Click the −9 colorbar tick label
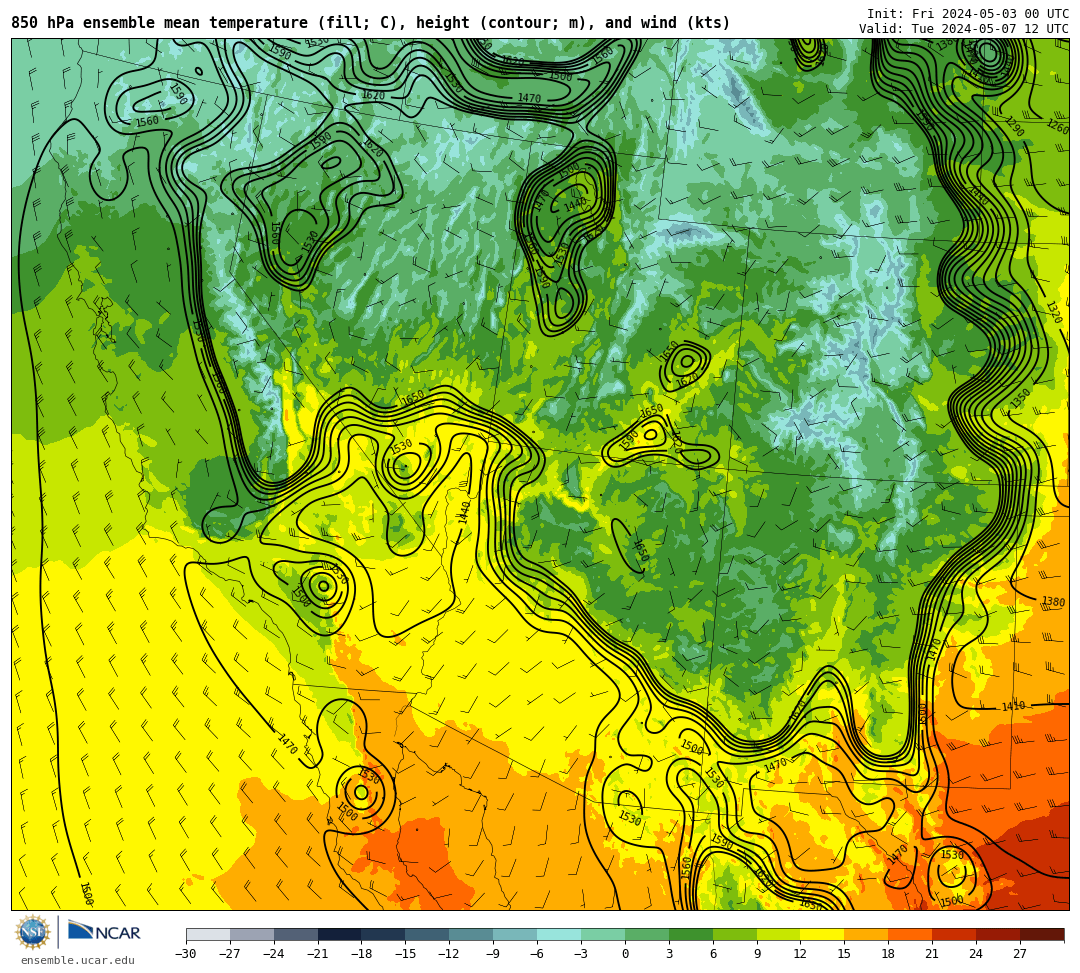1080x973 pixels. coord(493,954)
